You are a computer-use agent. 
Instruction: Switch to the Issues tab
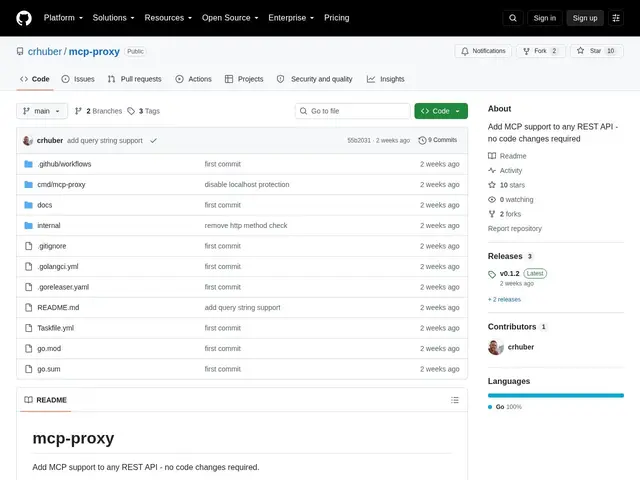tap(78, 79)
